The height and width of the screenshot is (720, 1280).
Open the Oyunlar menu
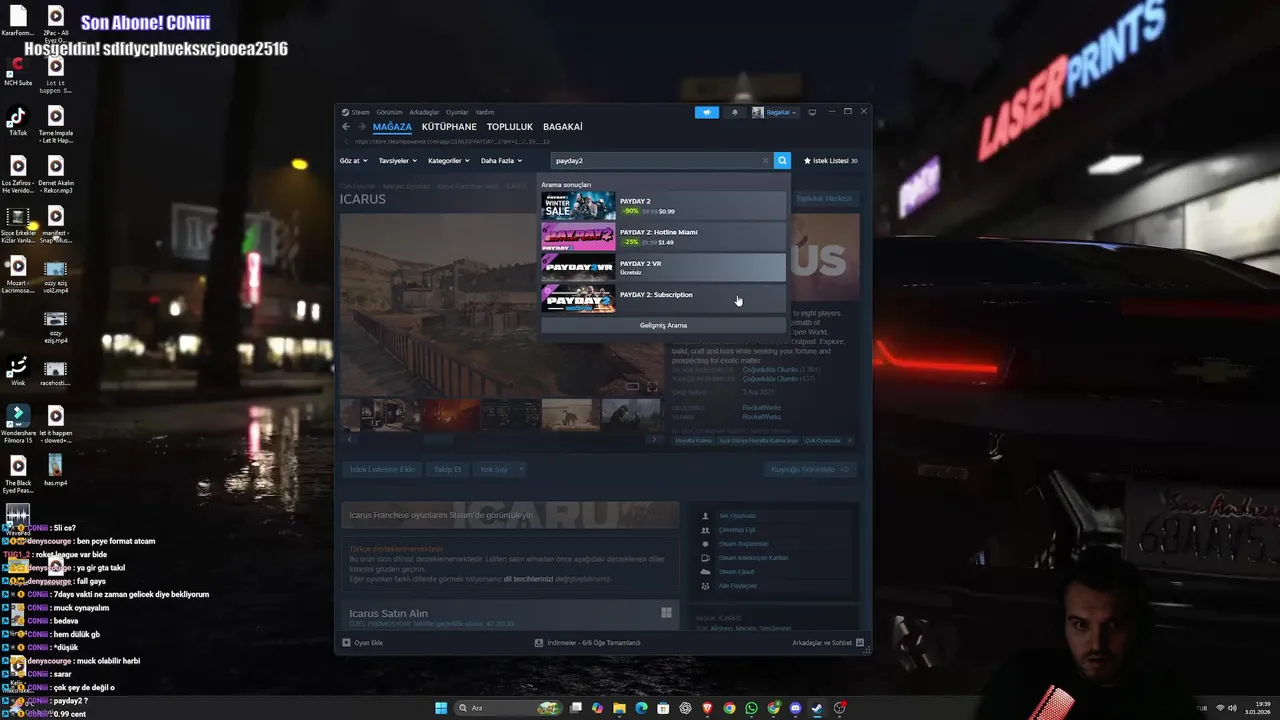click(x=457, y=112)
